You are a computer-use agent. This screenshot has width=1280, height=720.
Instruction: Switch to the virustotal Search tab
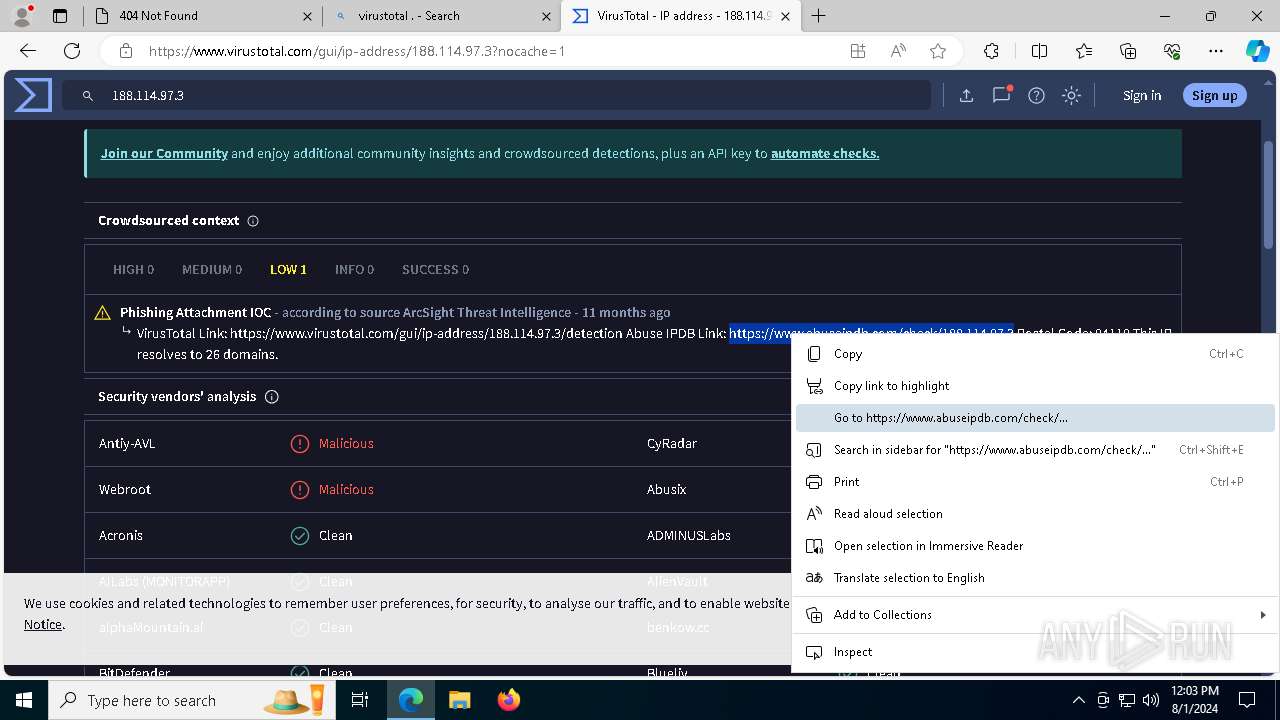(x=441, y=16)
